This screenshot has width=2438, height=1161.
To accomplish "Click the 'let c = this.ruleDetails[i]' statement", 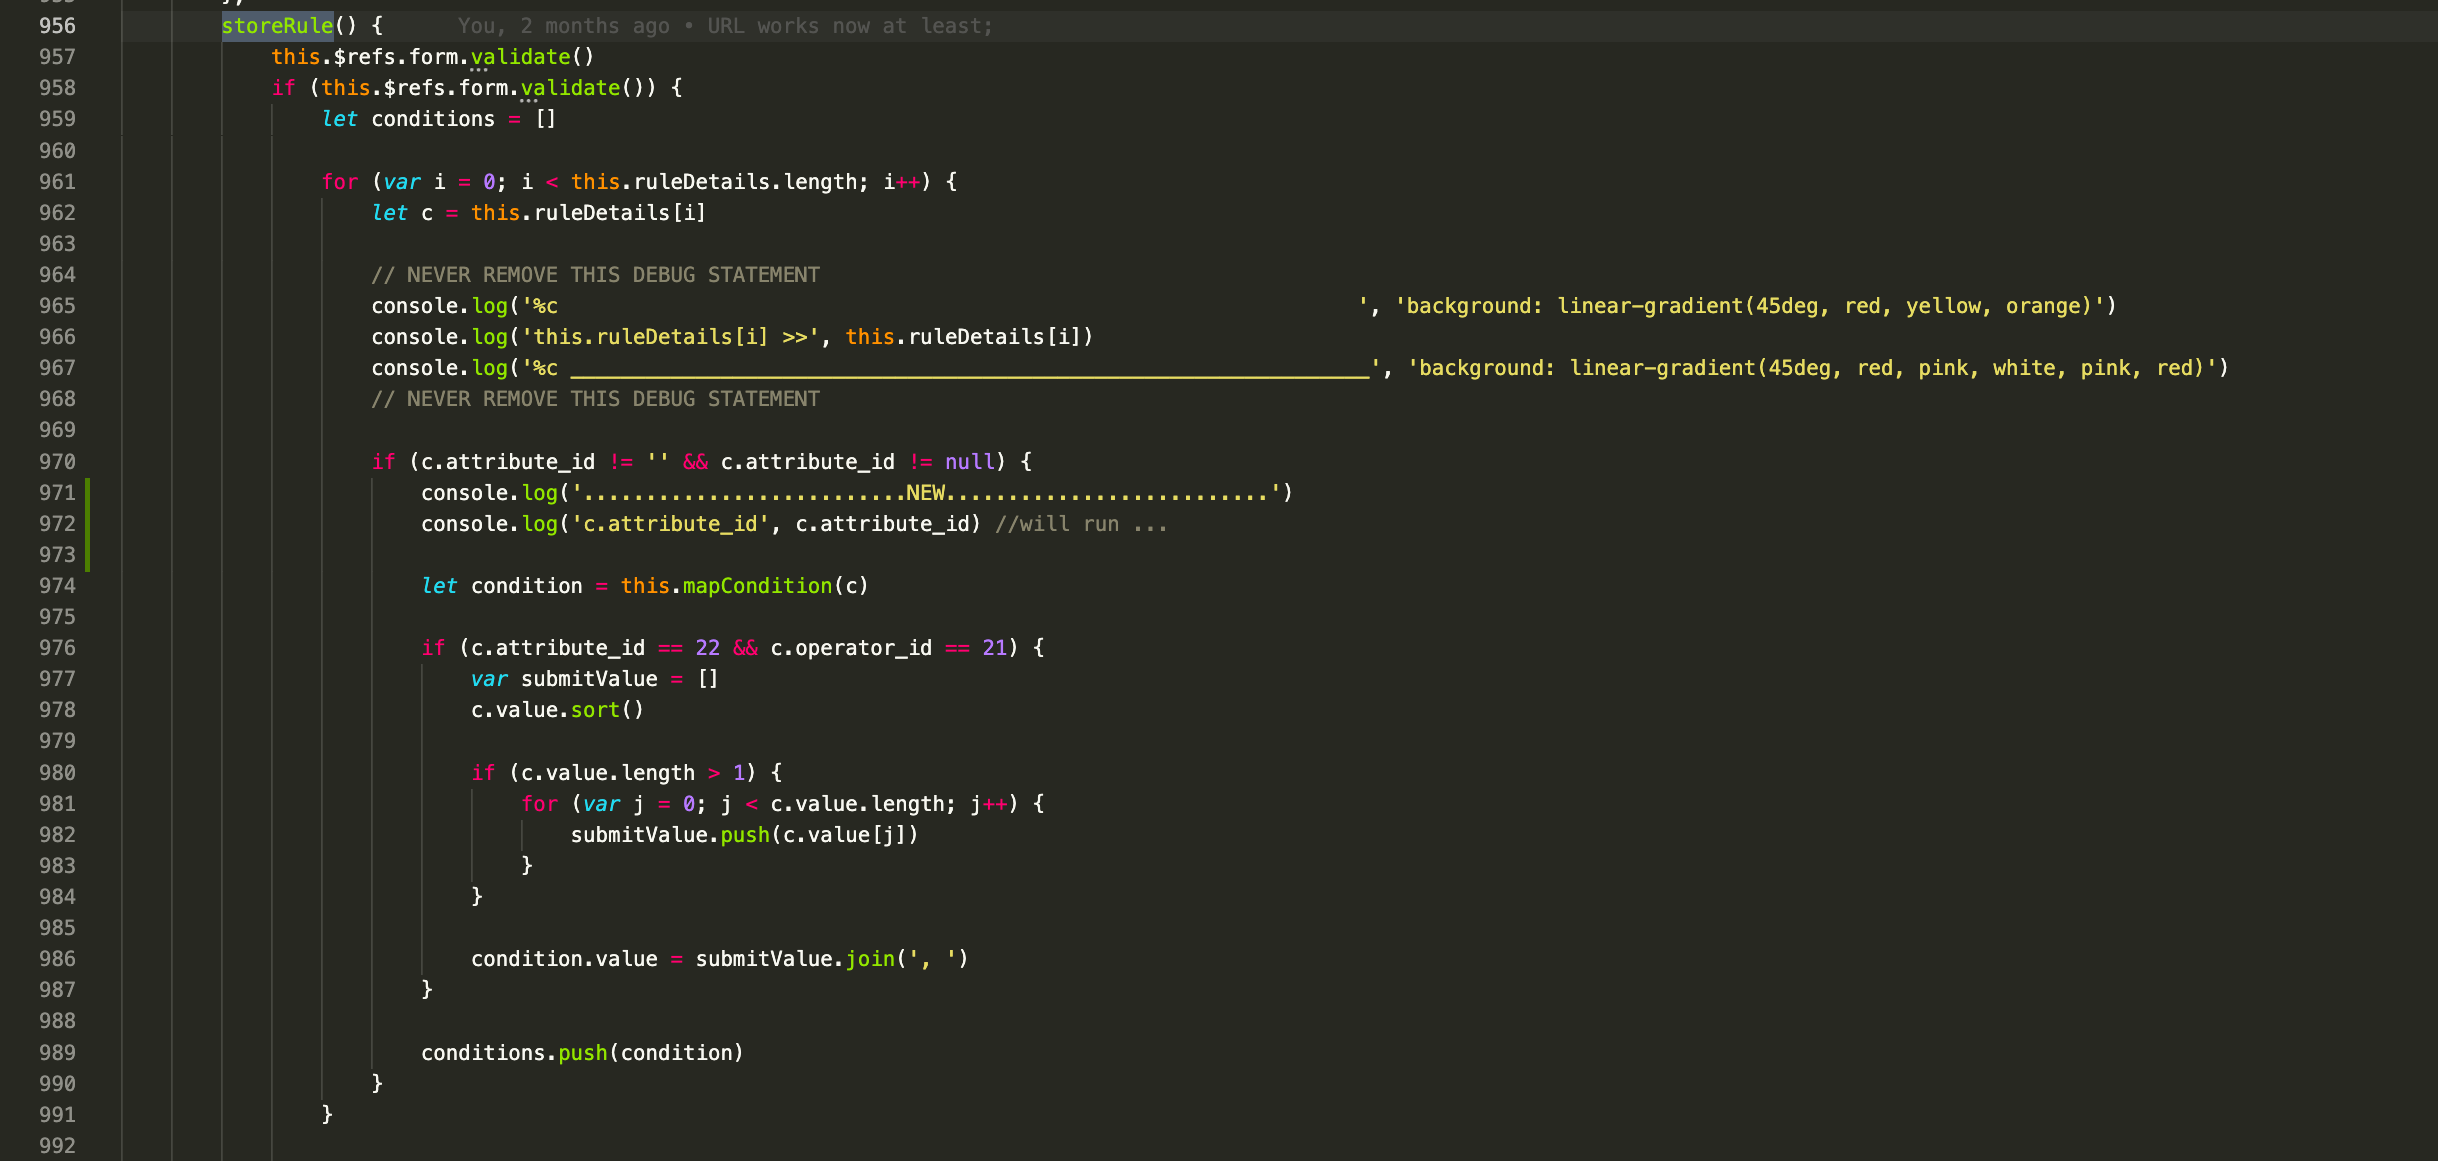I will tap(539, 213).
